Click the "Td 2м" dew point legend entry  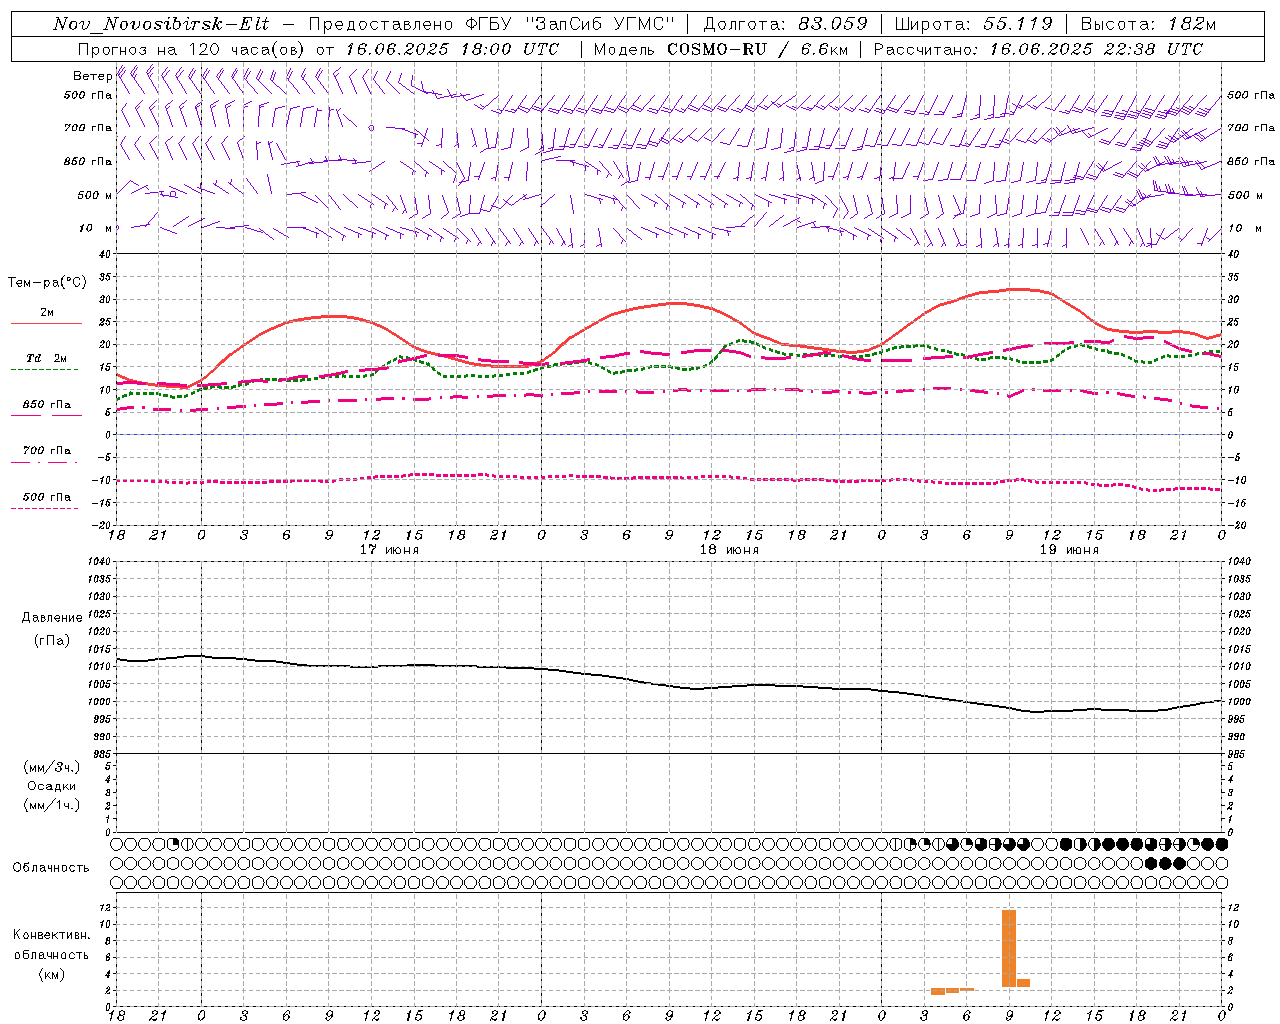[x=47, y=358]
